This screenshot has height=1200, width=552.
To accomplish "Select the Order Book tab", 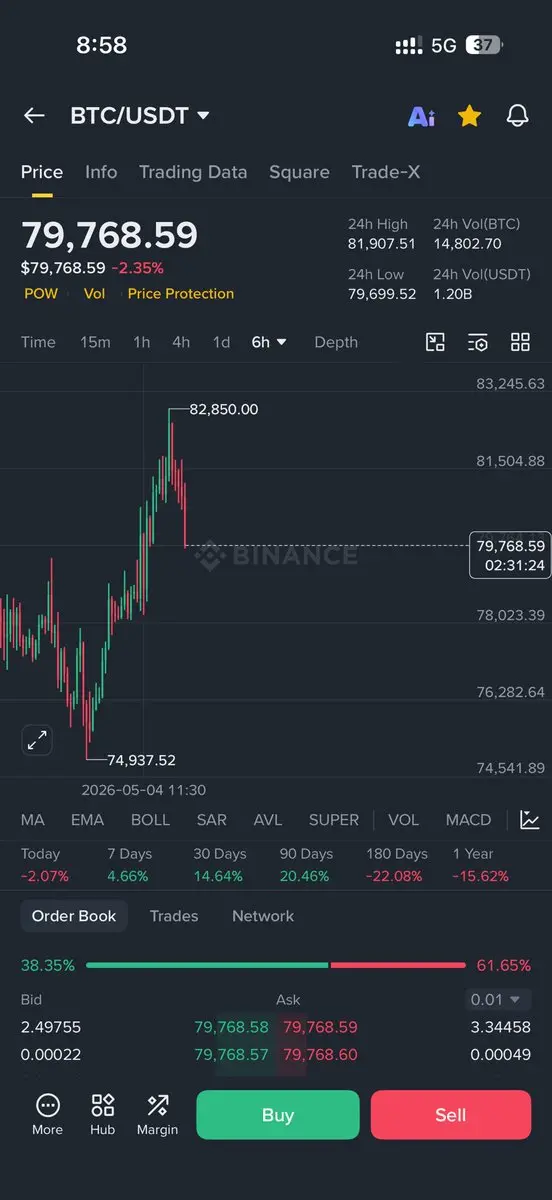I will [74, 916].
